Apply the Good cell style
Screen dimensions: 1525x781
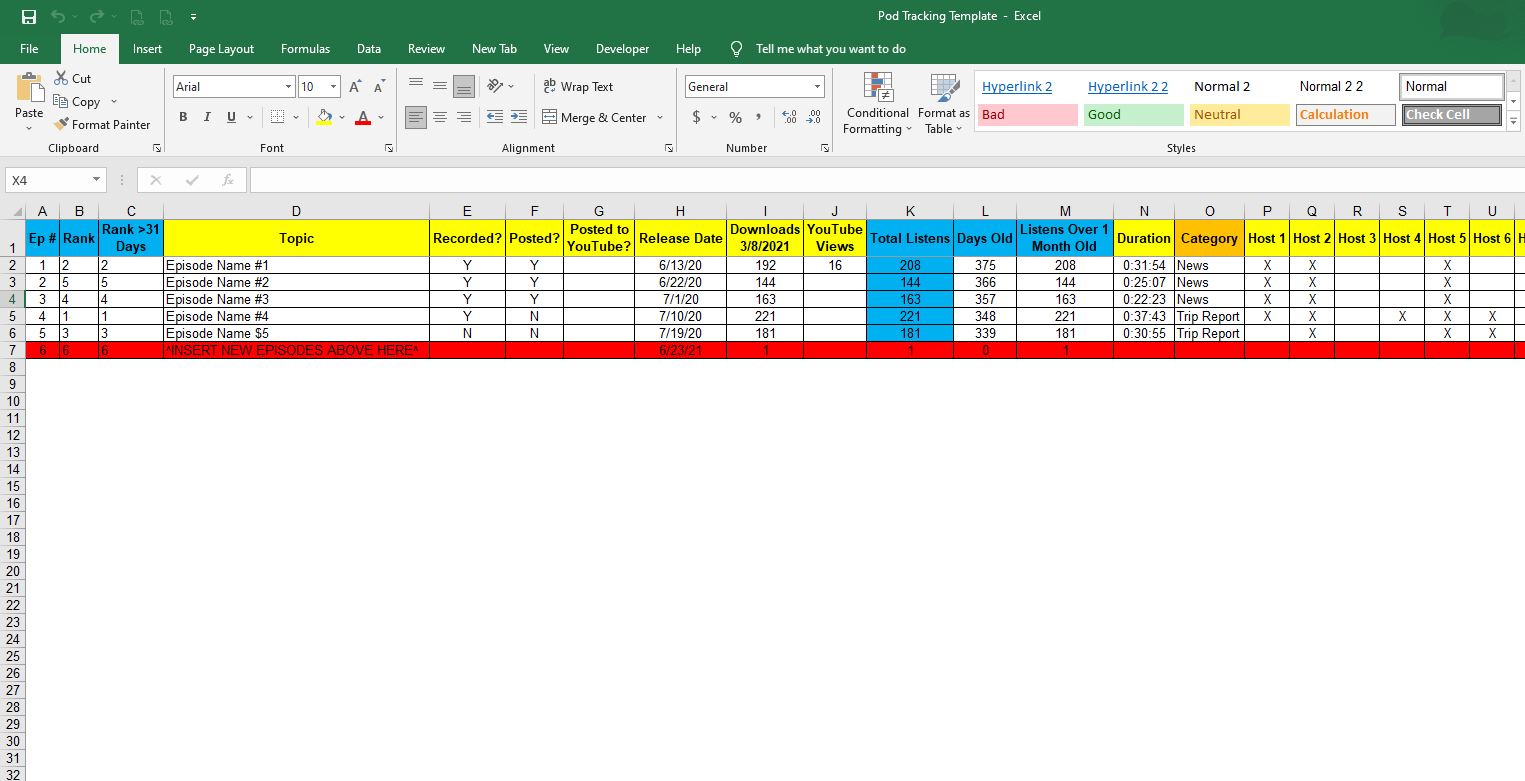(x=1133, y=114)
